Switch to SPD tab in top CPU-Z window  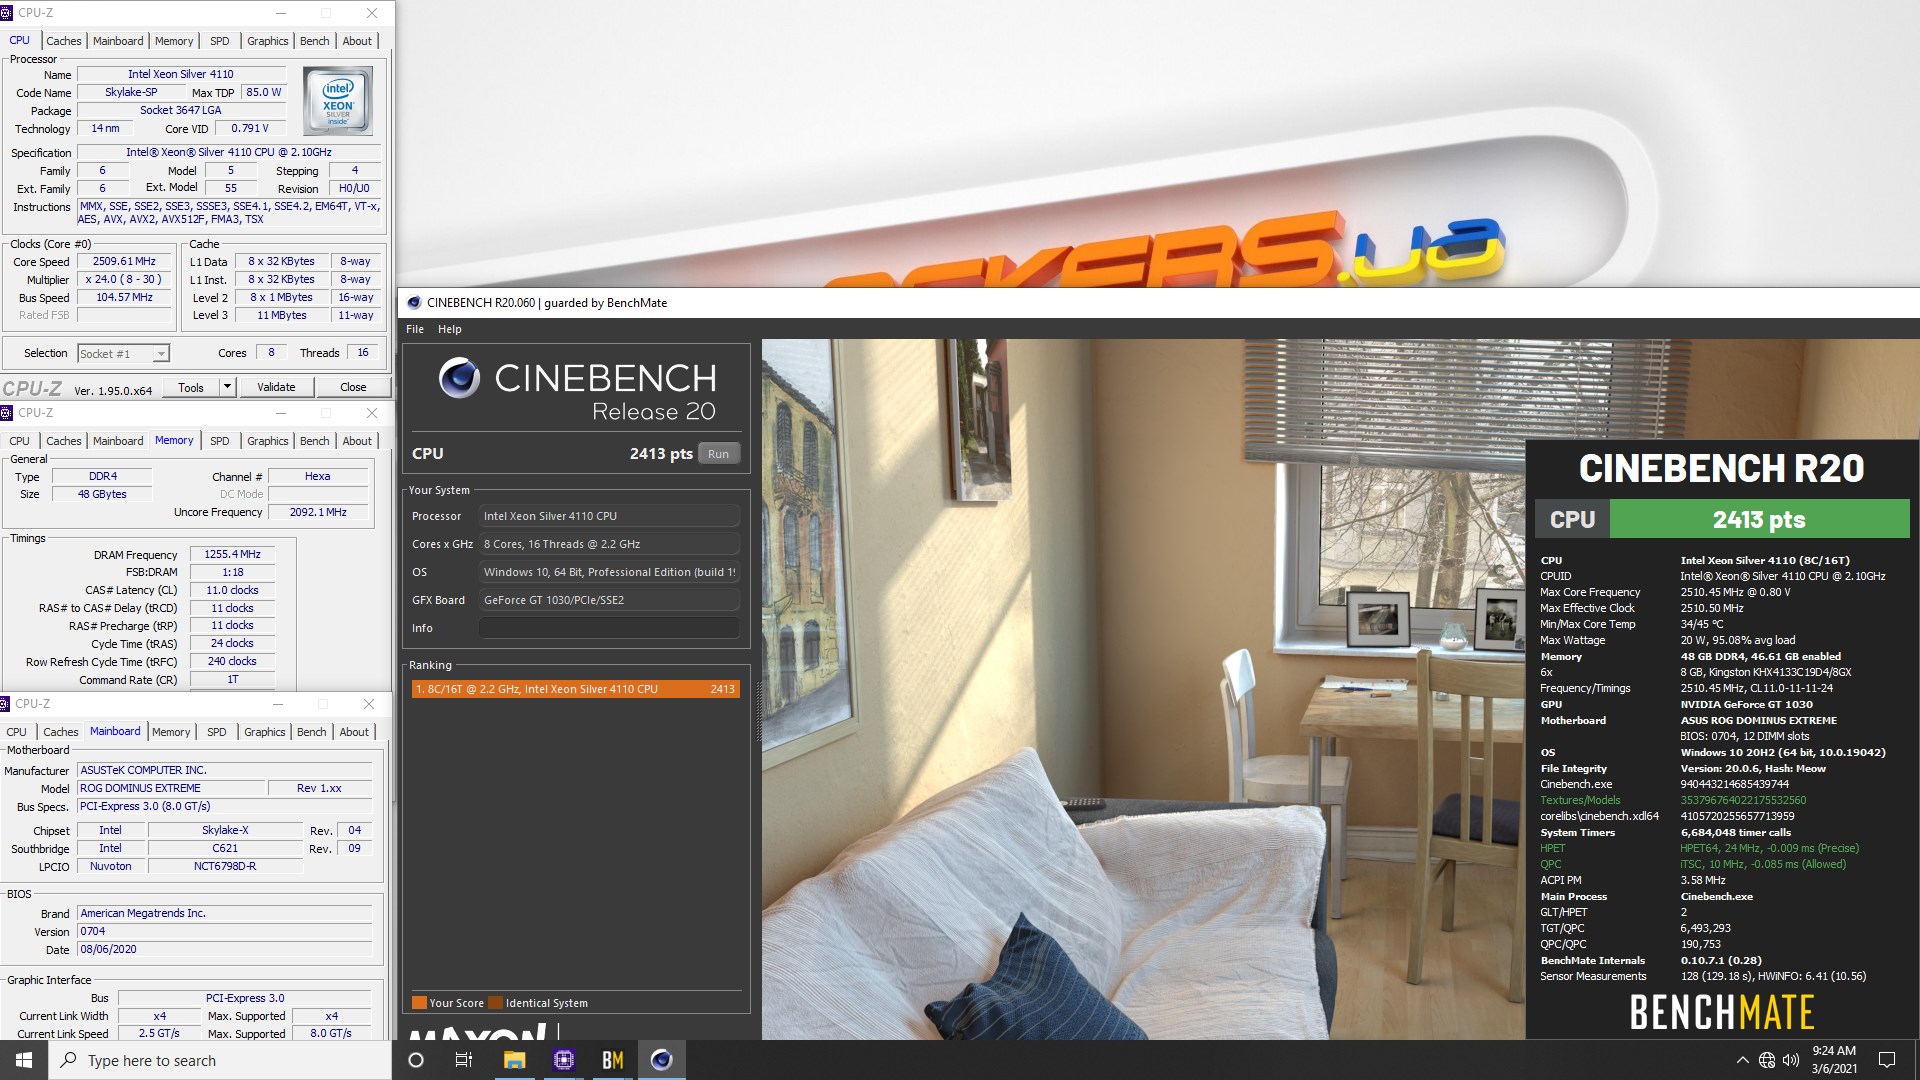220,41
